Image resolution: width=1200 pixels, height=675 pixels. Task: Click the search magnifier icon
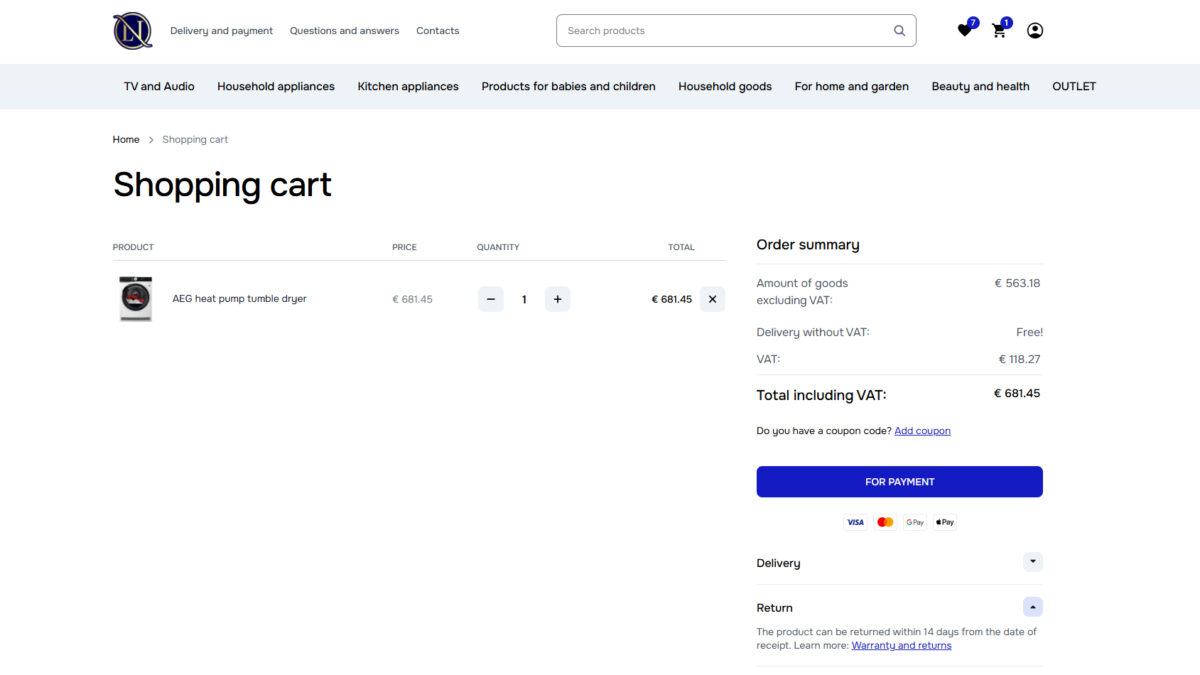click(x=899, y=30)
